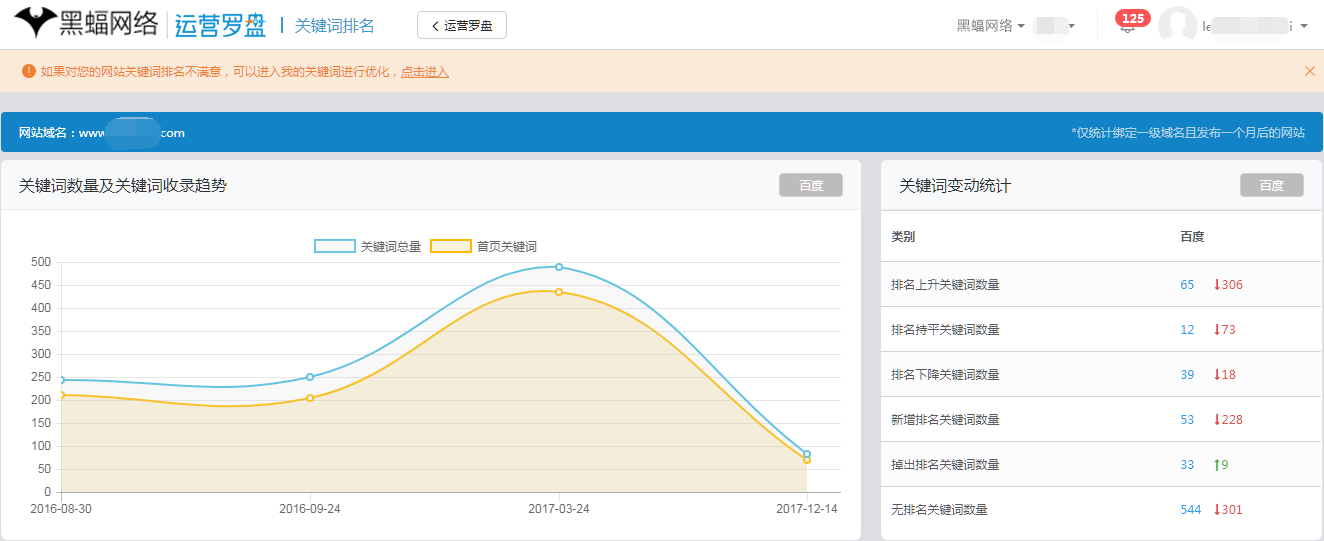Viewport: 1324px width, 541px height.
Task: Select 百度 in 关键词变动统计 panel
Action: (x=1271, y=185)
